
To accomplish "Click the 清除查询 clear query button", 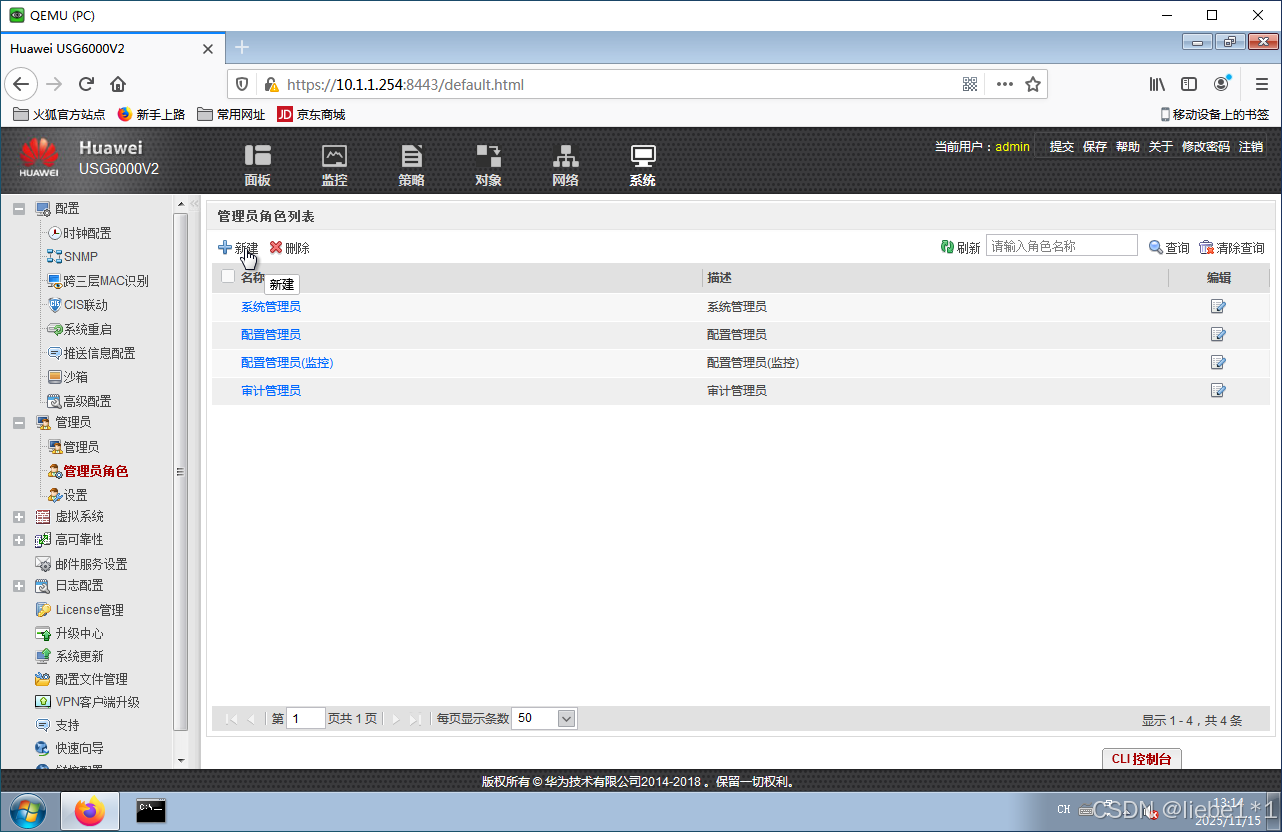I will click(1232, 247).
